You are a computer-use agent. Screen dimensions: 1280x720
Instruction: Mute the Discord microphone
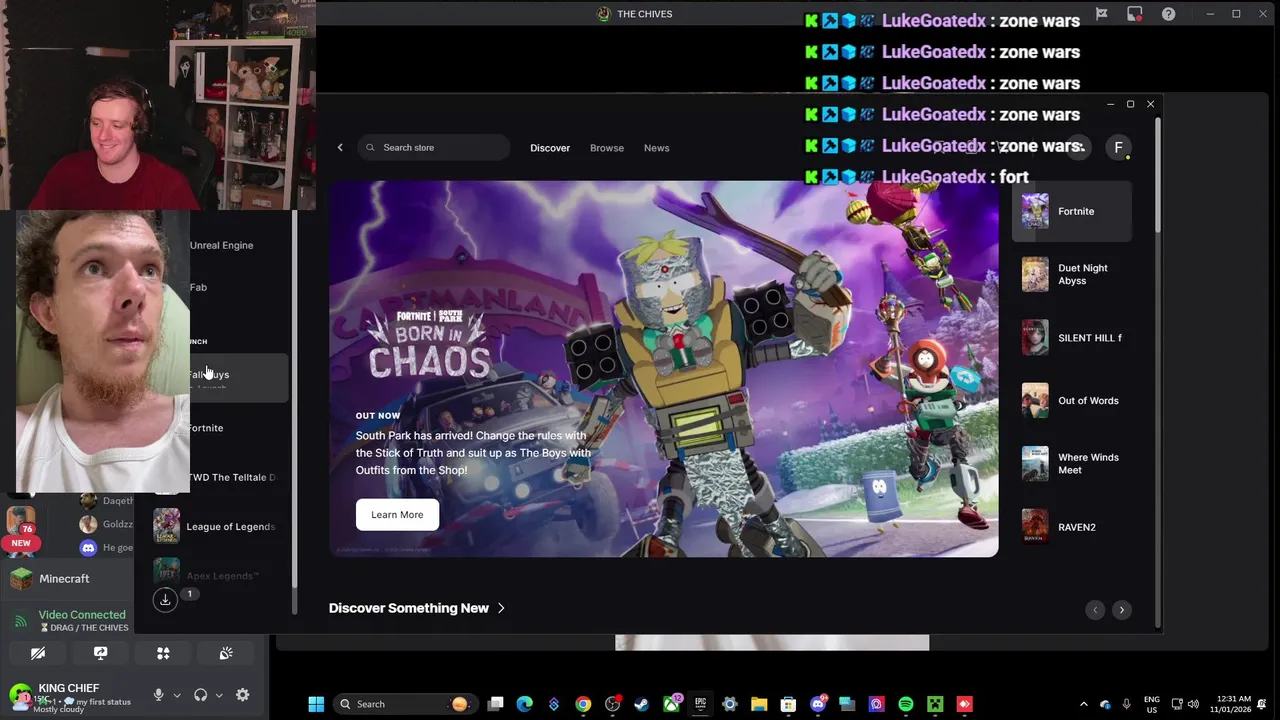point(158,695)
